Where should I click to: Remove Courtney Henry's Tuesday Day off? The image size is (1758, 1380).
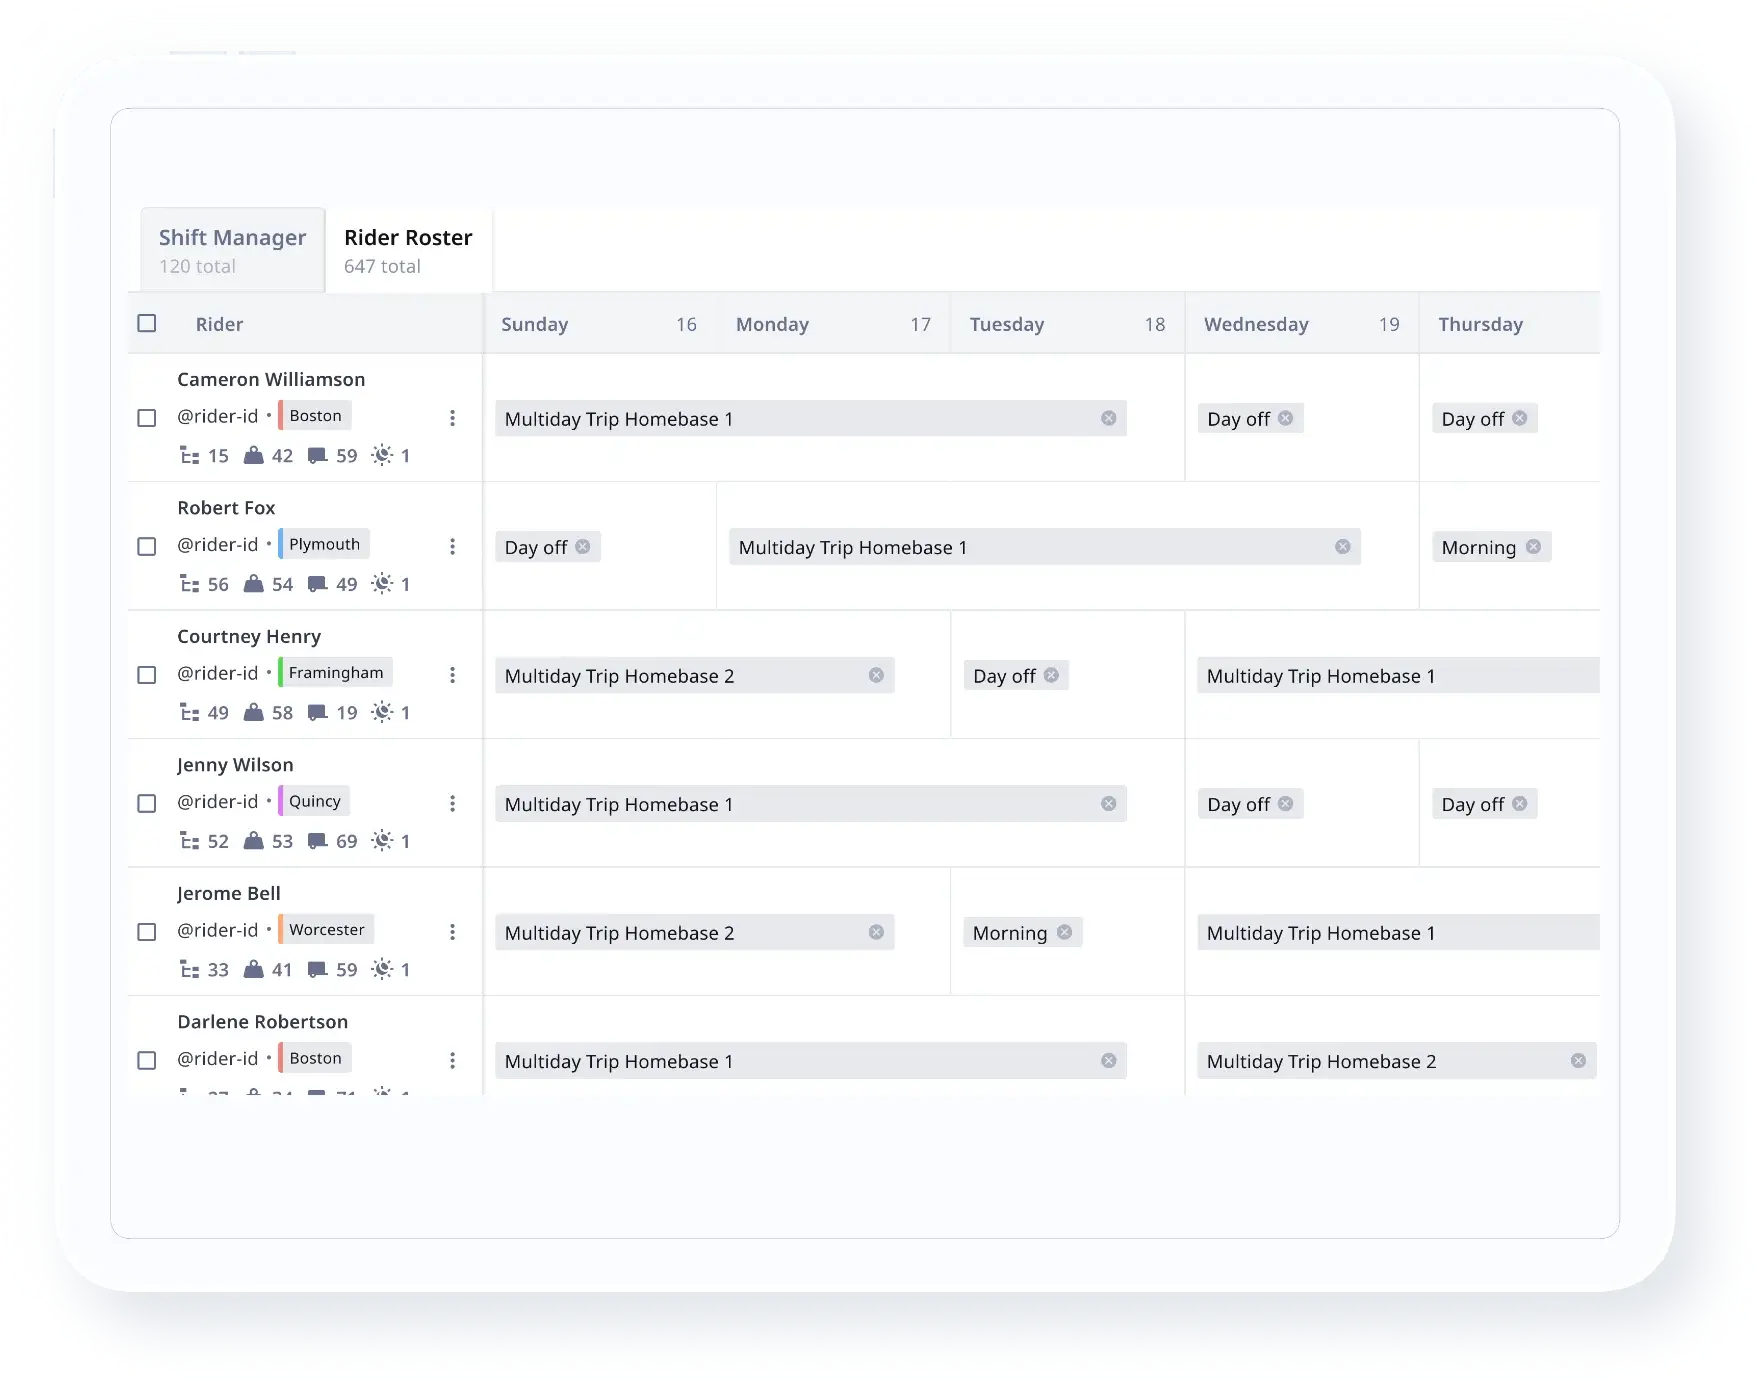pyautogui.click(x=1051, y=675)
